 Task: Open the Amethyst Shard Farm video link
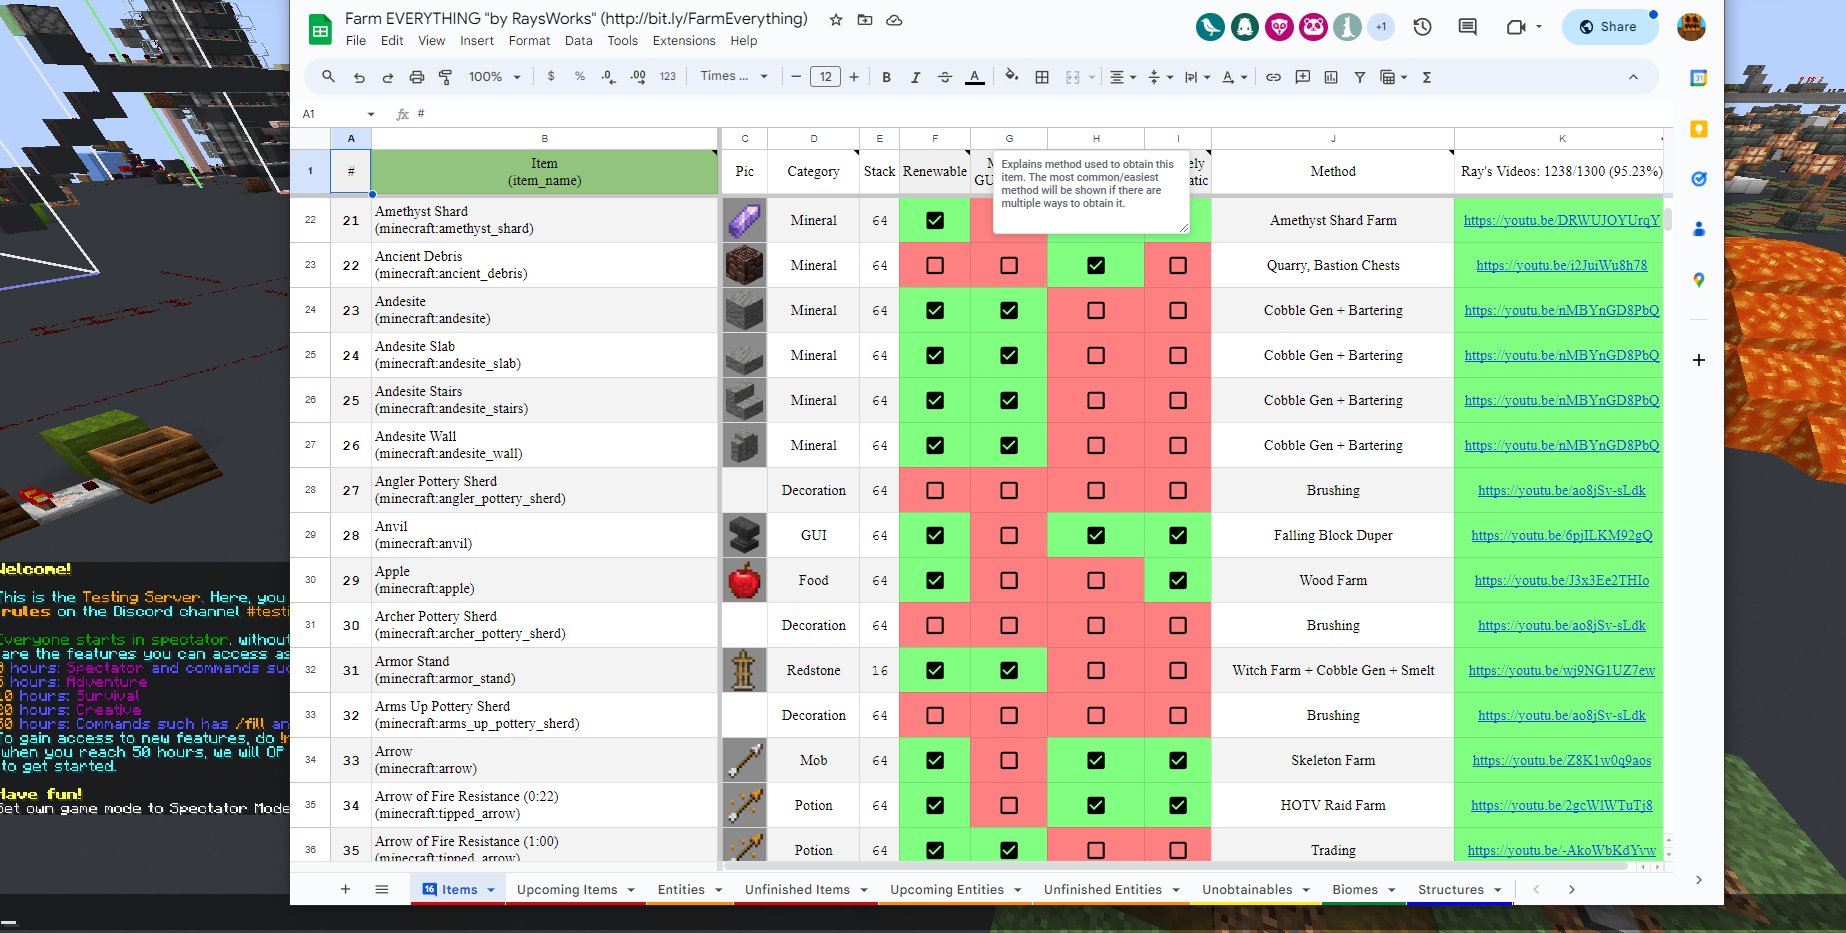click(1561, 220)
